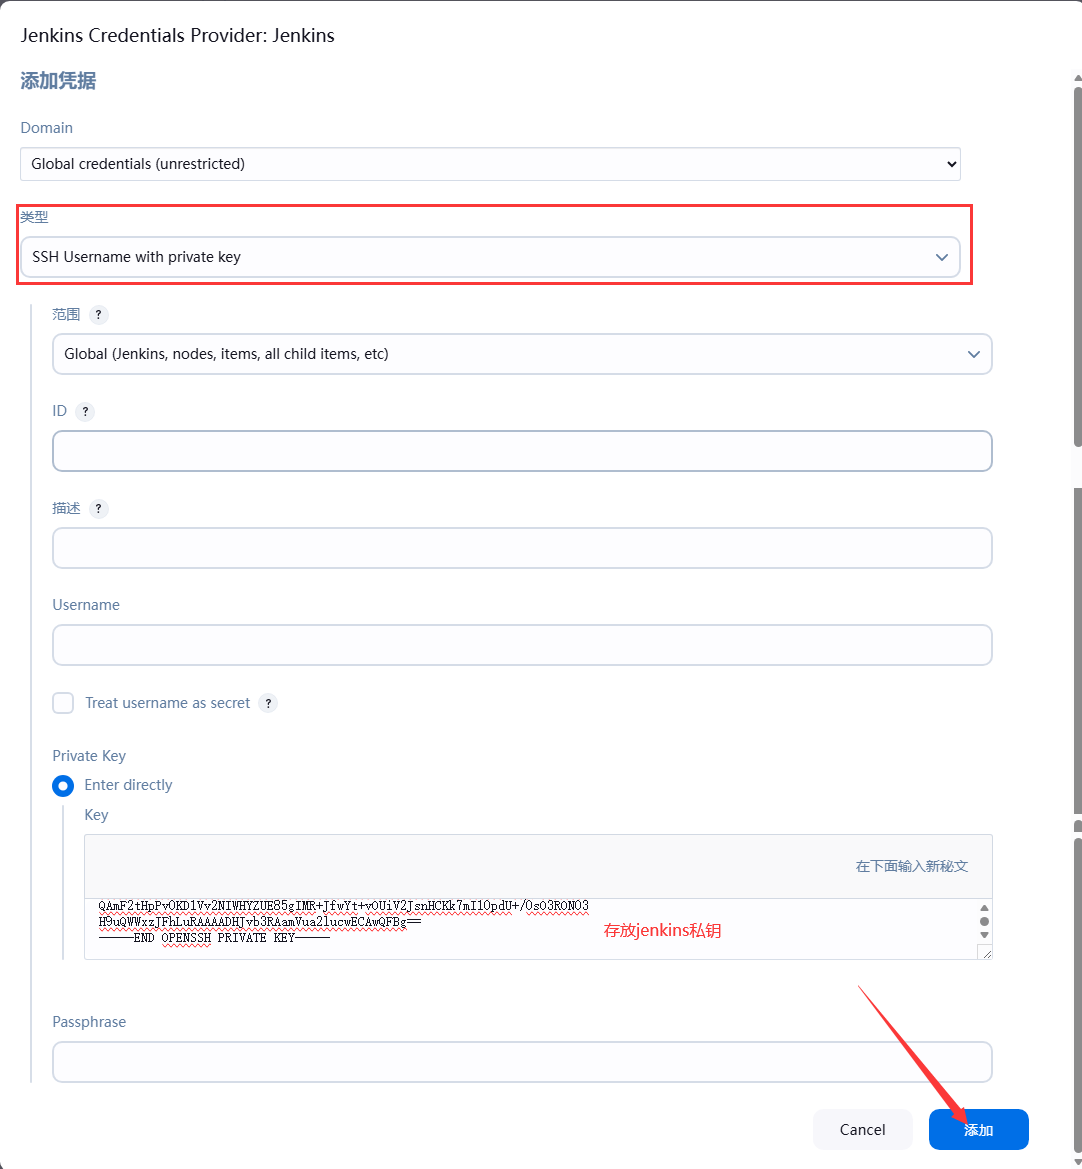Image resolution: width=1082 pixels, height=1169 pixels.
Task: Click the Jenkins Credentials Provider title text
Action: [x=177, y=36]
